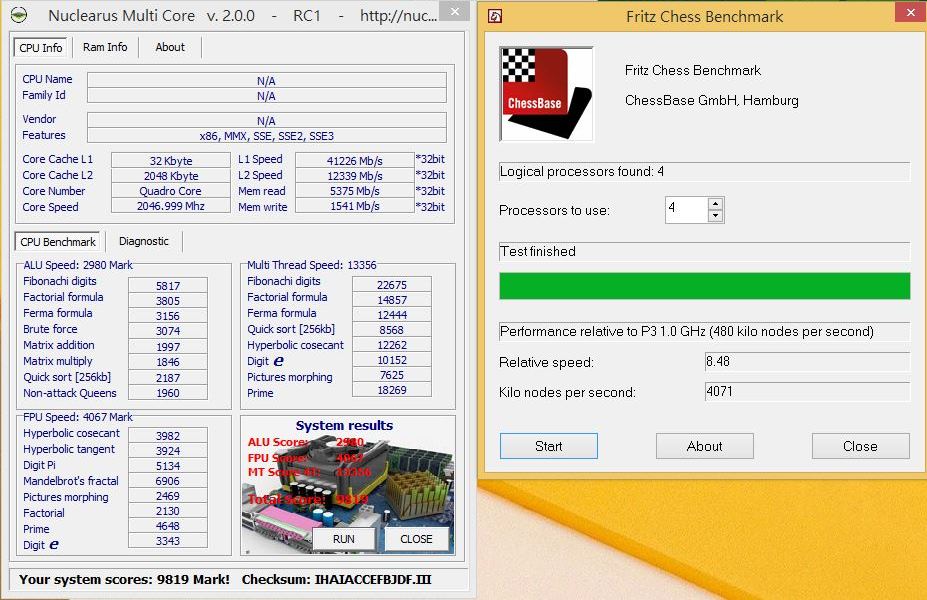
Task: Click the Relative speed value 8.48
Action: click(x=807, y=362)
